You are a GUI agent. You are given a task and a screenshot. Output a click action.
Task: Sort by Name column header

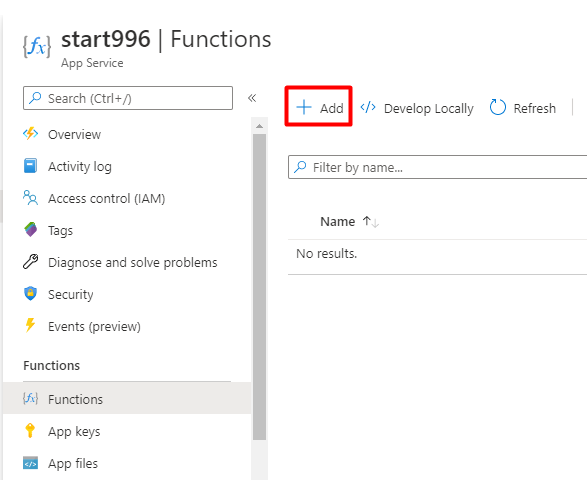pyautogui.click(x=337, y=222)
